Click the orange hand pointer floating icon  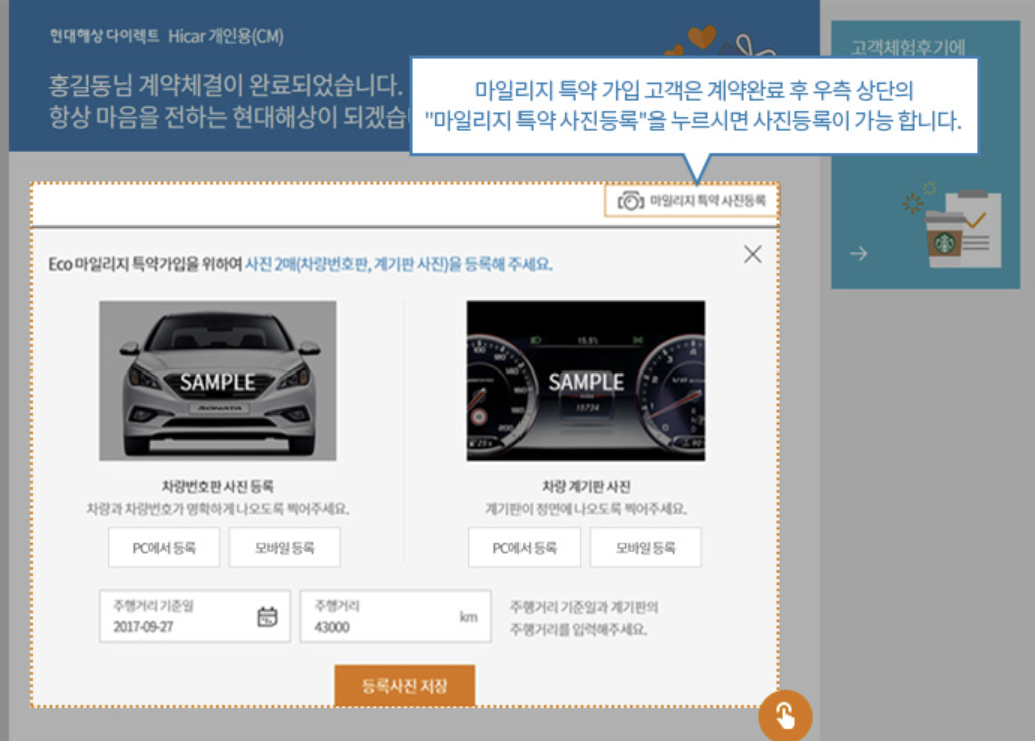(785, 716)
